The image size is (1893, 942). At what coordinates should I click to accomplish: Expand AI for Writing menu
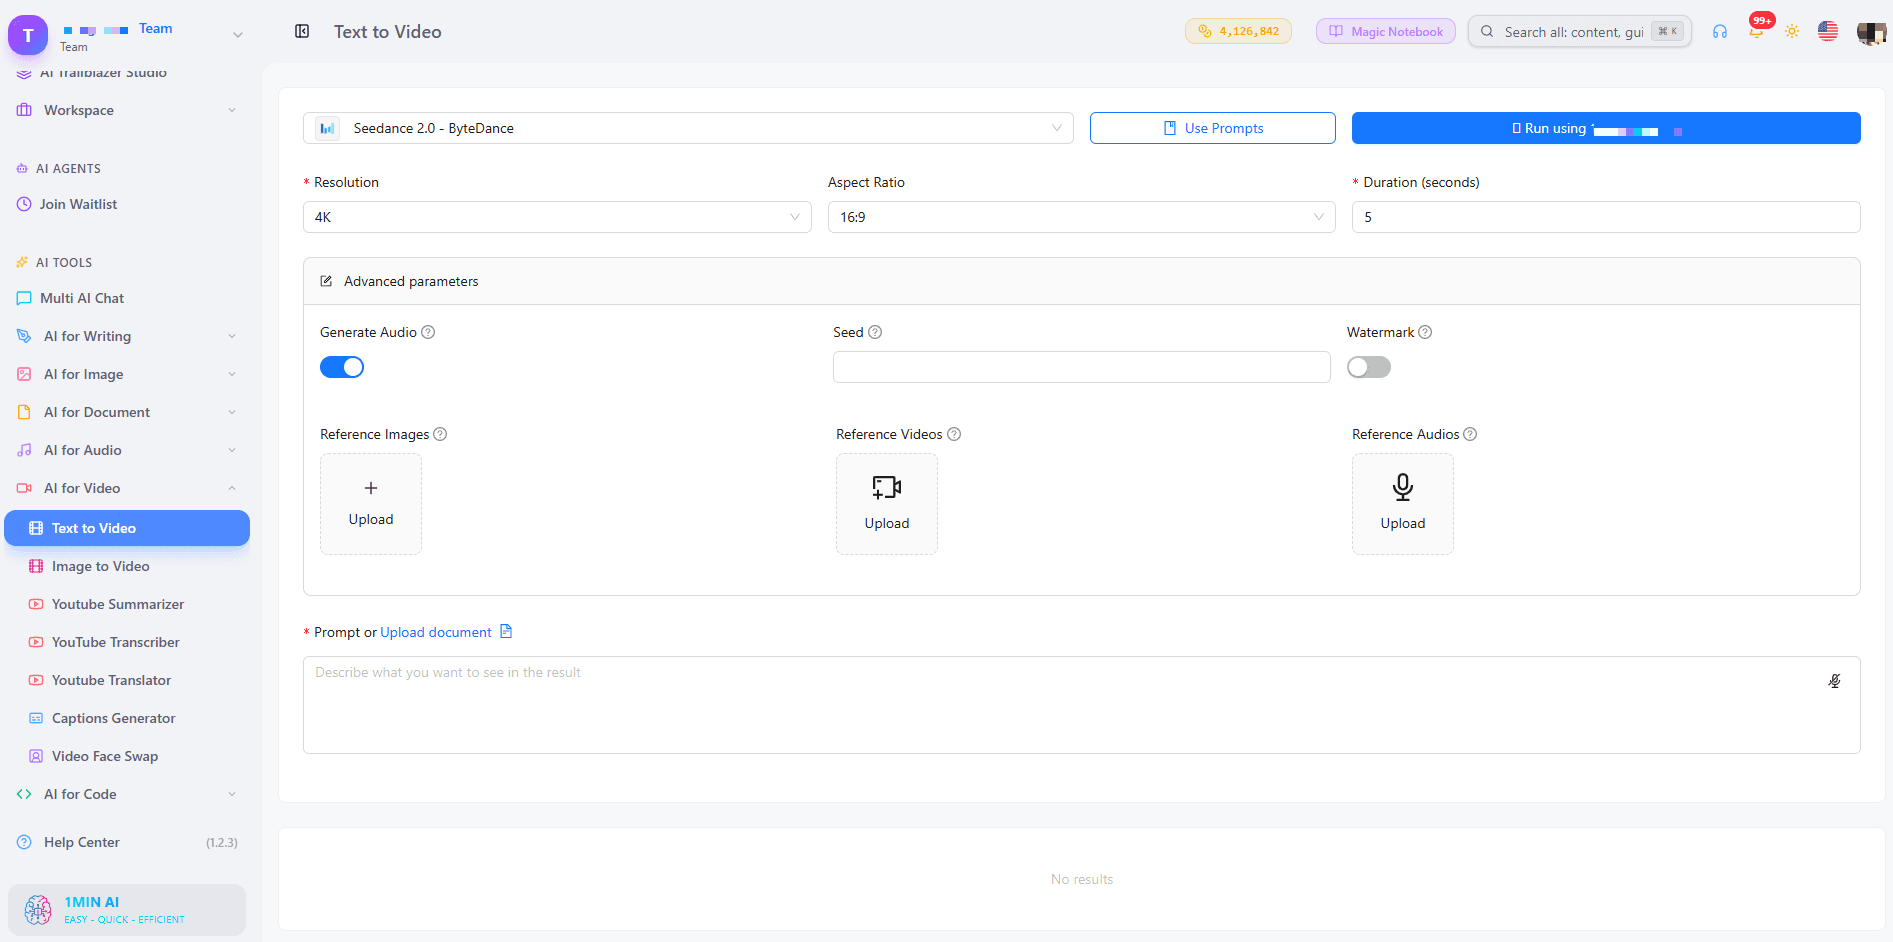[127, 336]
